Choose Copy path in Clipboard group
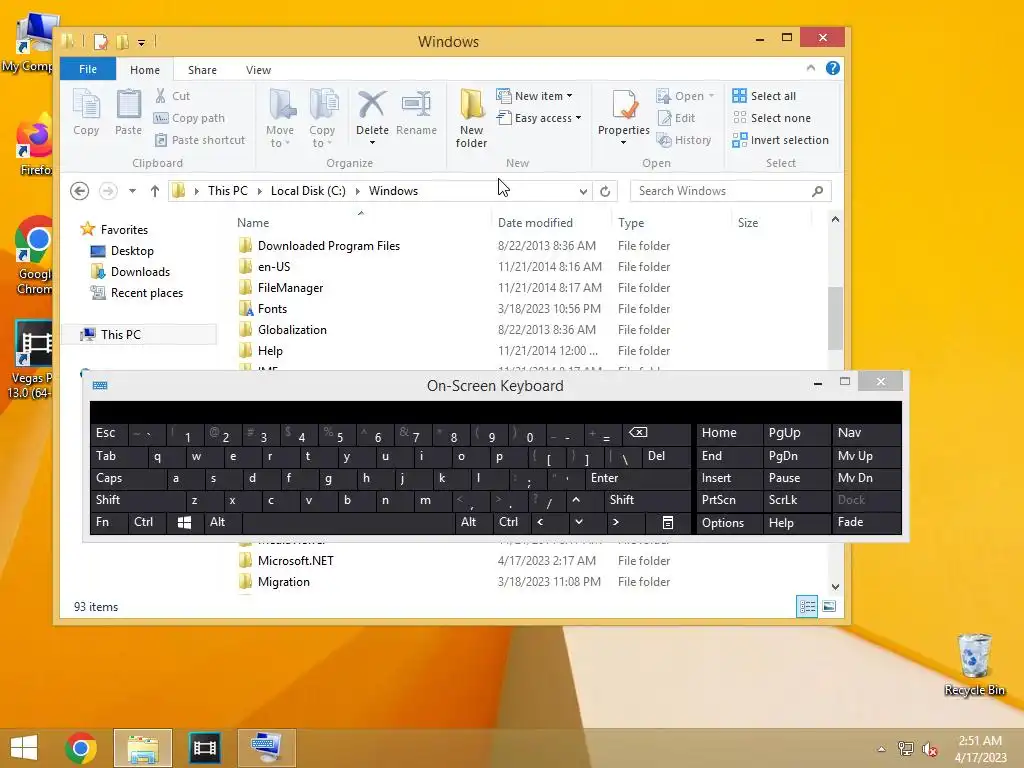Screen dimensions: 1024x768 189,118
